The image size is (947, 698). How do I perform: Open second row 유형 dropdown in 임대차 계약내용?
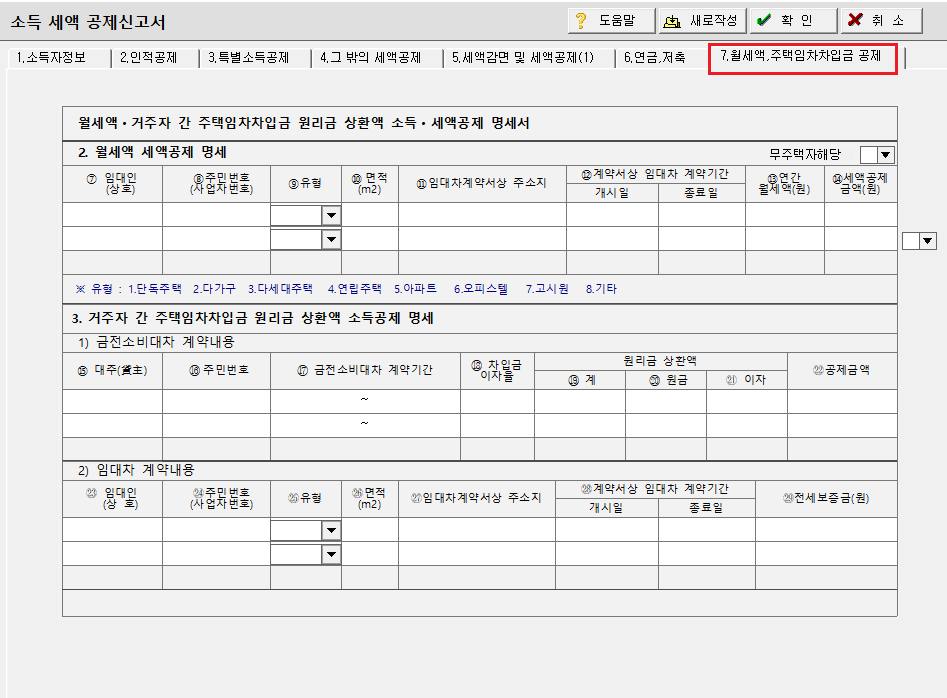point(331,554)
